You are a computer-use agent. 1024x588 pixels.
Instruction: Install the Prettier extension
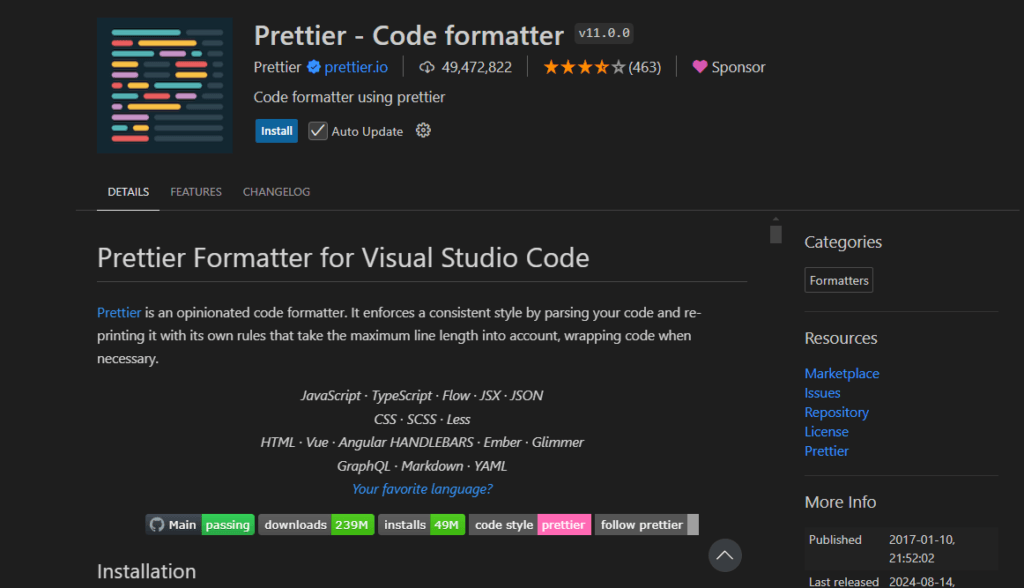(x=276, y=131)
